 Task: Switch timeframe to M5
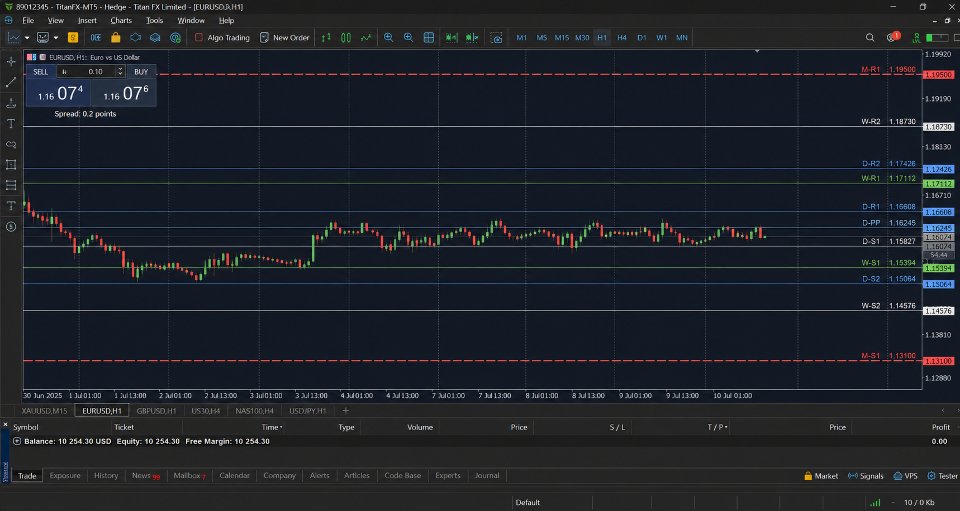point(542,37)
